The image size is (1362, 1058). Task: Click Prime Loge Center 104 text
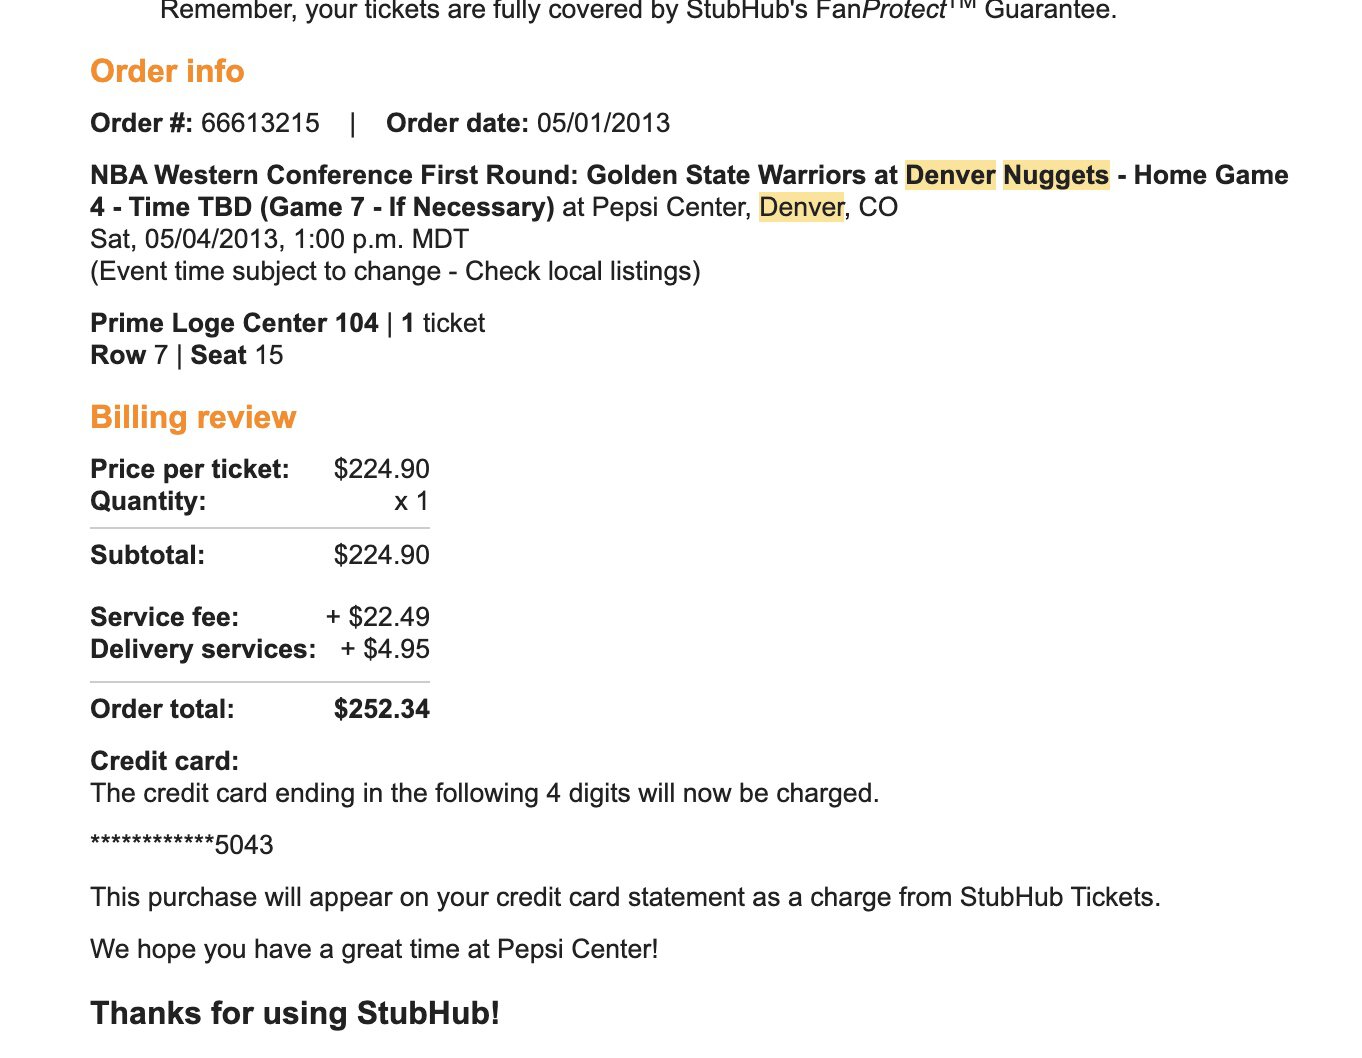coord(234,323)
